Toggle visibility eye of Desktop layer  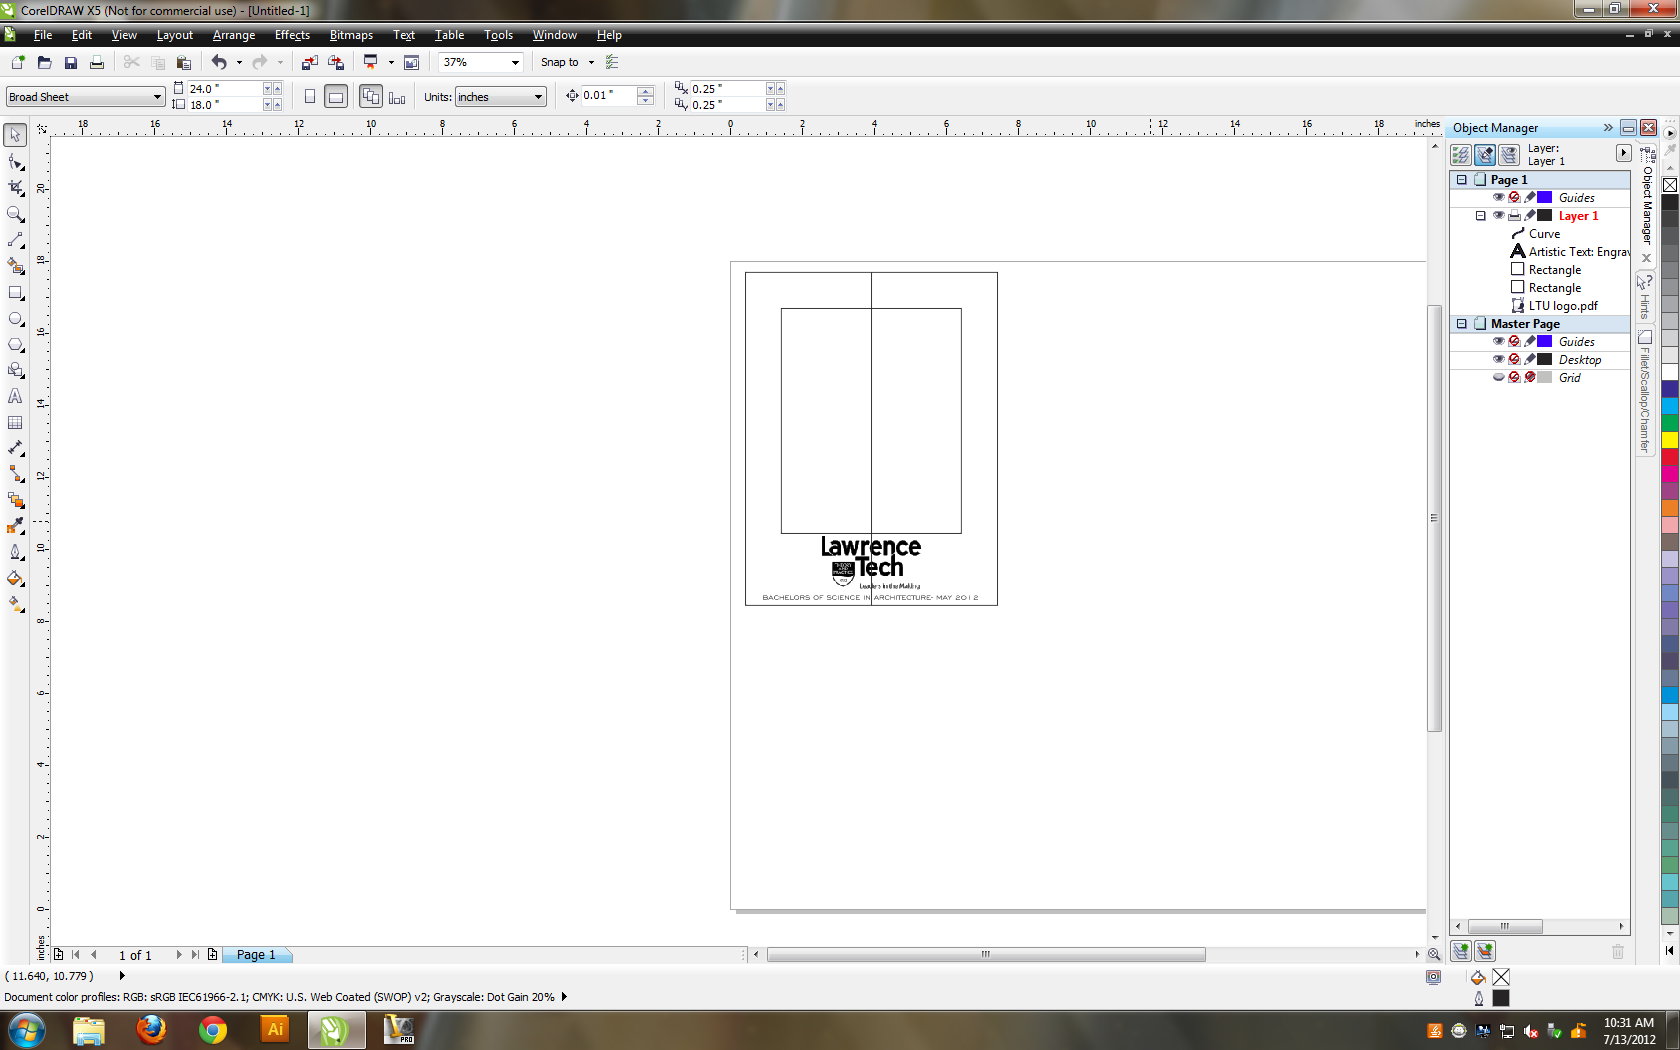[1498, 359]
